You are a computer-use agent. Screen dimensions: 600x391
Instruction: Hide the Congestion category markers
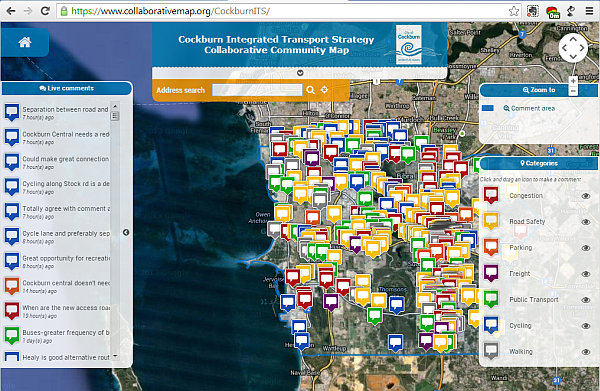click(585, 196)
